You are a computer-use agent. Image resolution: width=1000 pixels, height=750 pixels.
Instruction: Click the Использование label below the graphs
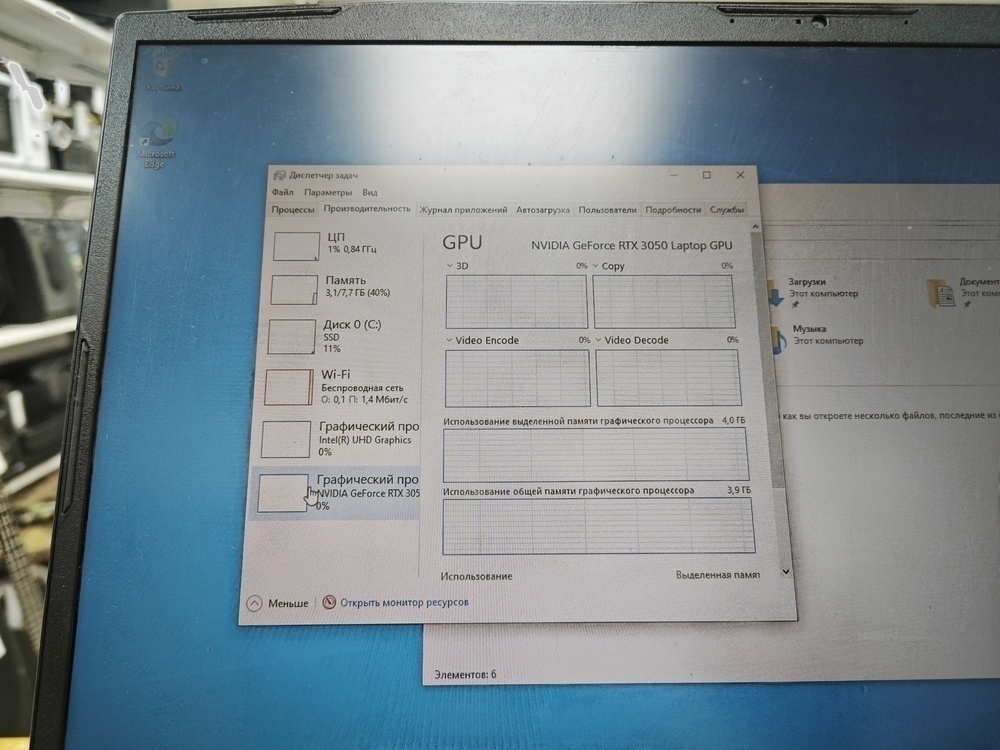(x=476, y=576)
